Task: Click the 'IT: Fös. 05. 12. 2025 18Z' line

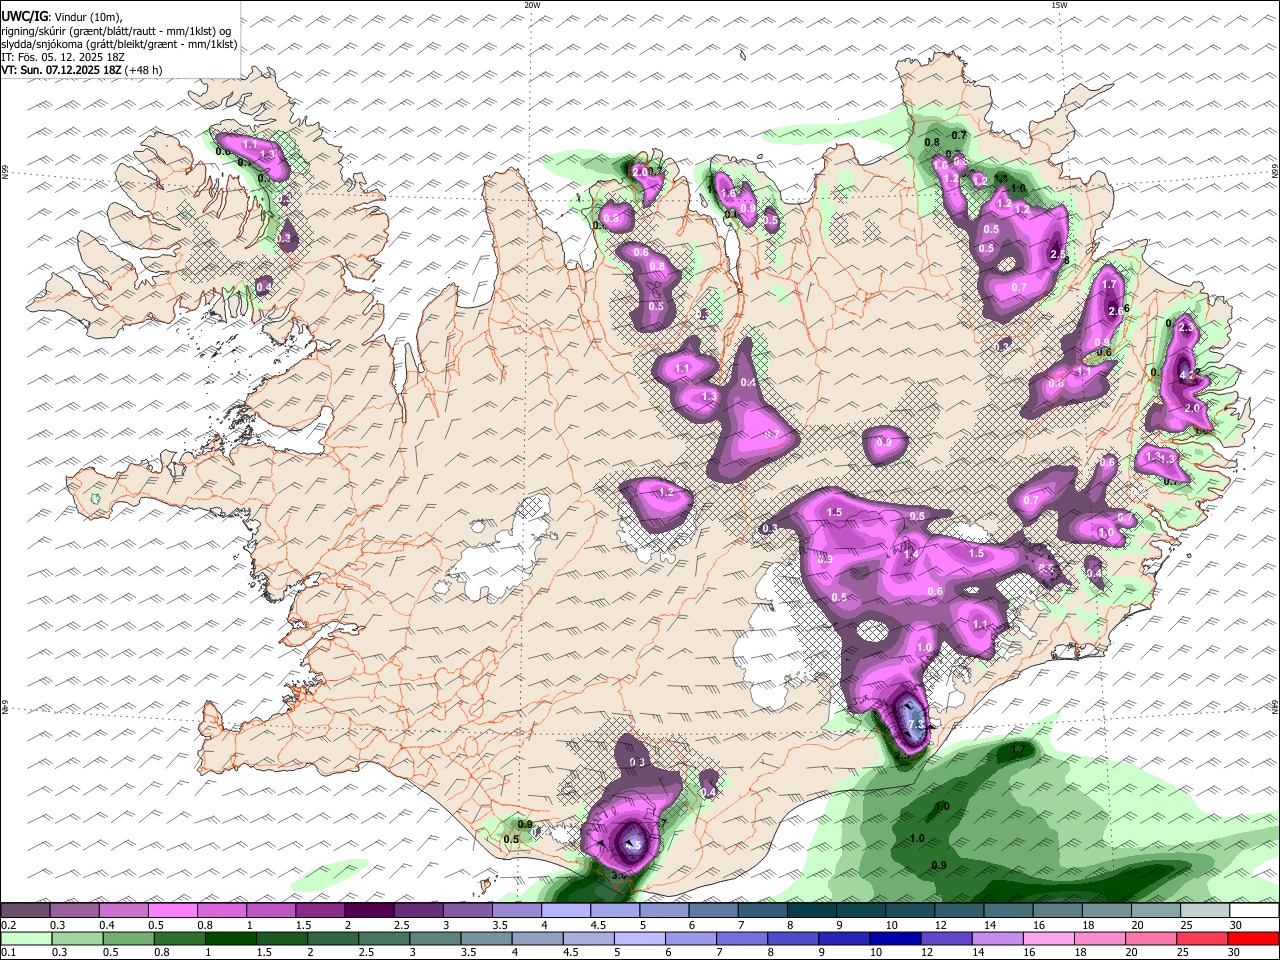Action: pos(63,57)
